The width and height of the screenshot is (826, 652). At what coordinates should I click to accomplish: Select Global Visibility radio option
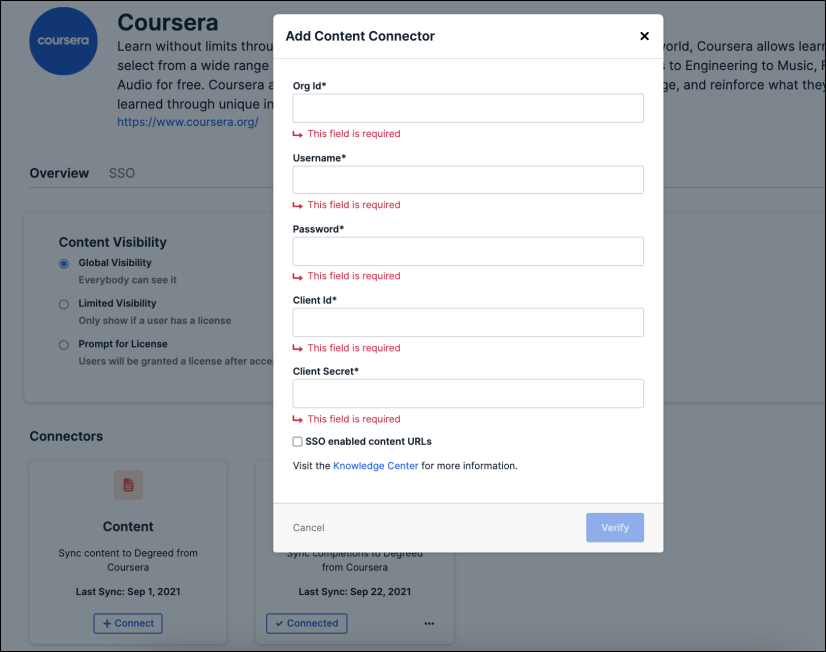pyautogui.click(x=64, y=263)
